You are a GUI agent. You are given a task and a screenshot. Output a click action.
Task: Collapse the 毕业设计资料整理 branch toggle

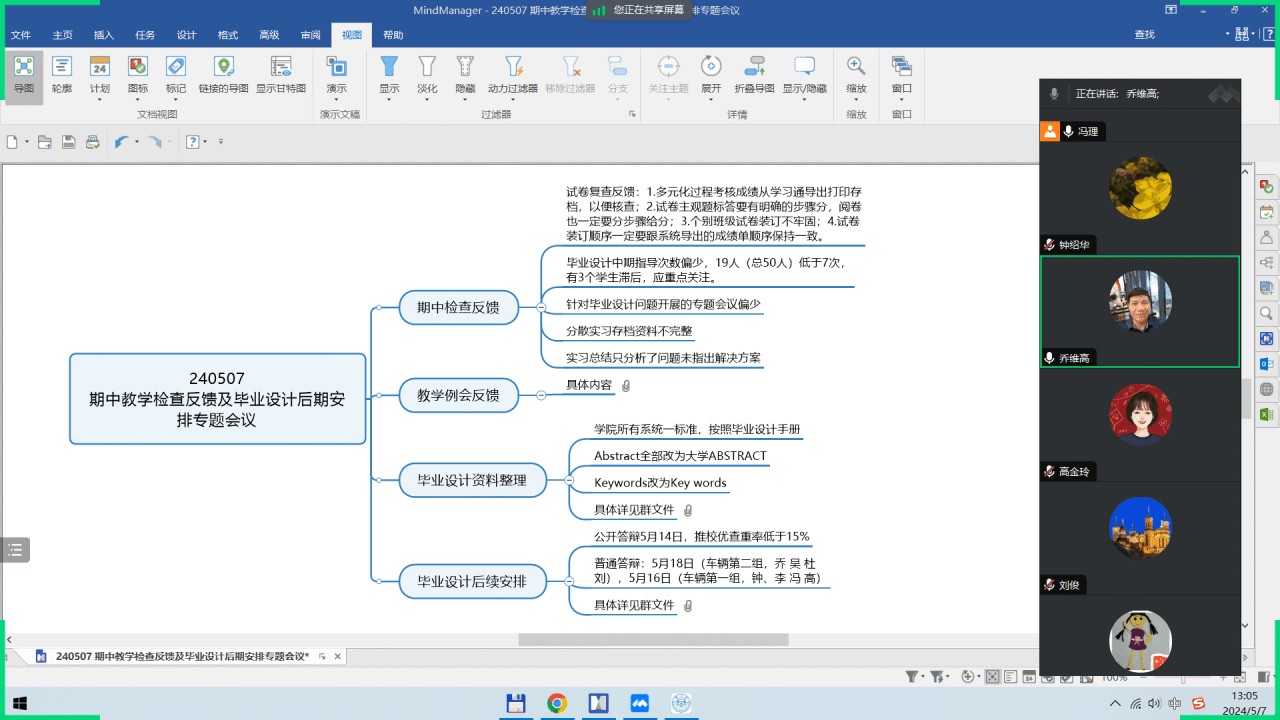click(569, 480)
